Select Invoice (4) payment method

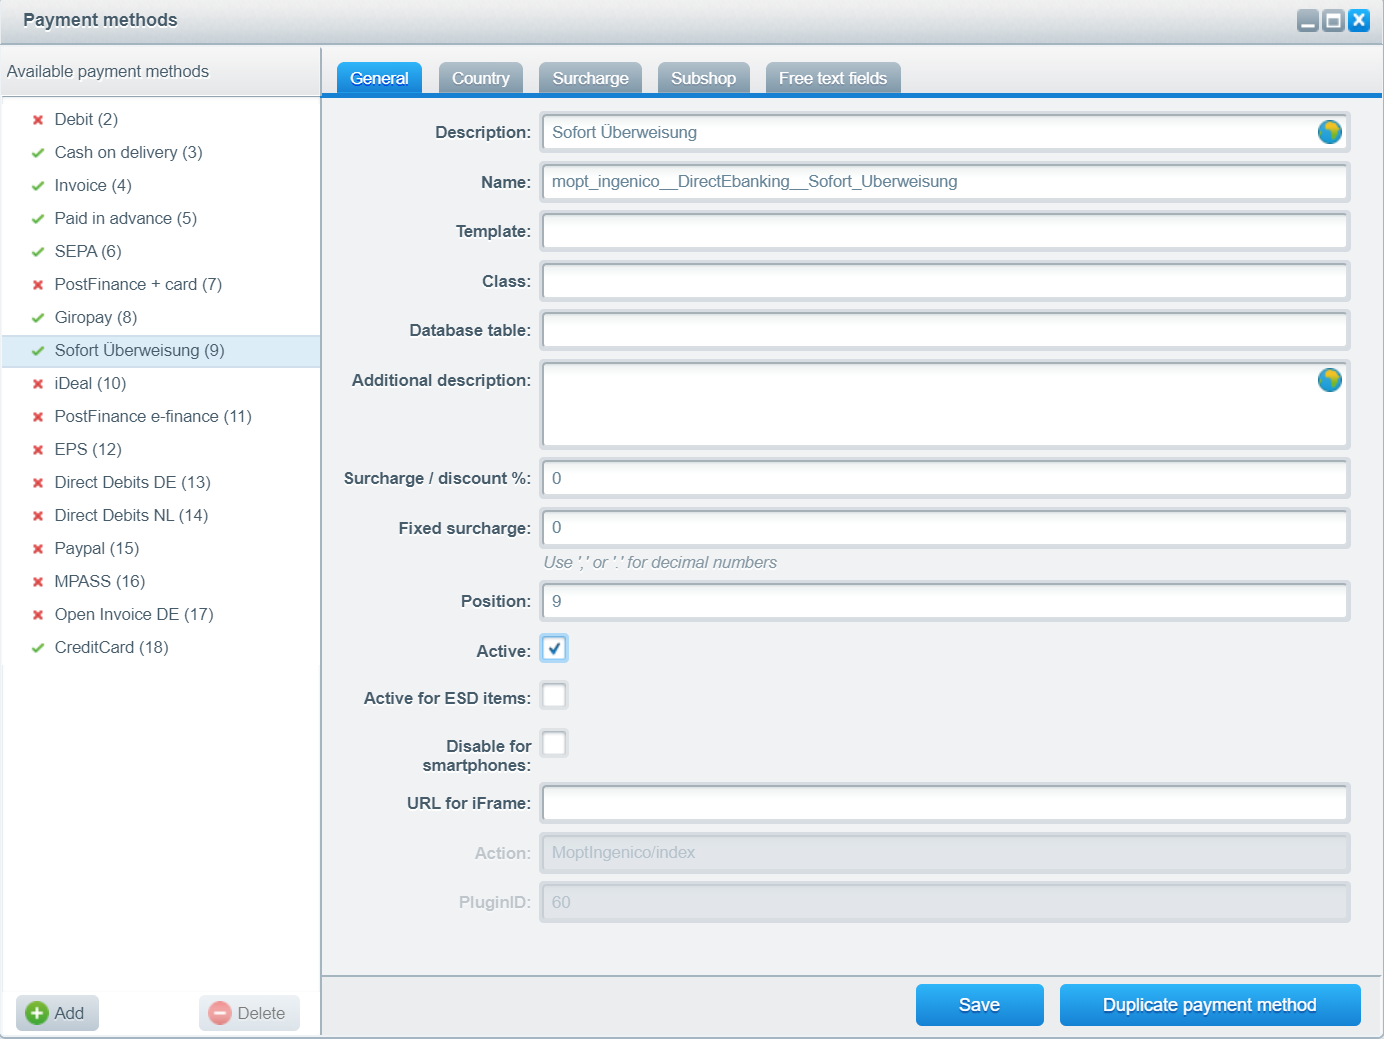click(160, 186)
